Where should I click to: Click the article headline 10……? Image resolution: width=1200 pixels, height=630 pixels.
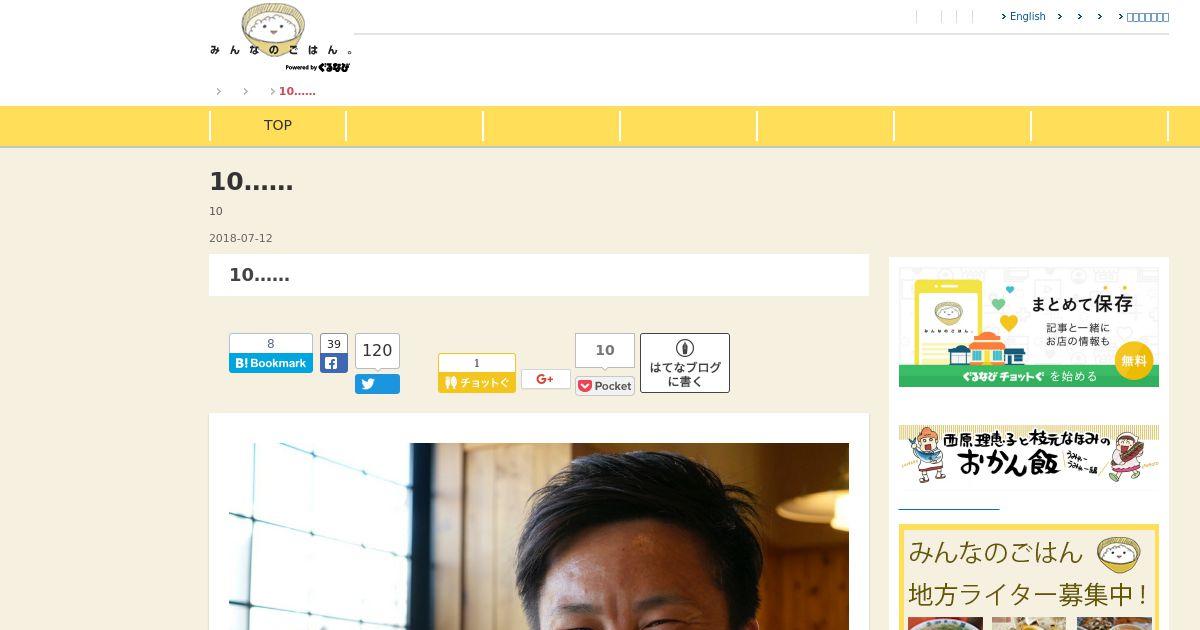251,181
